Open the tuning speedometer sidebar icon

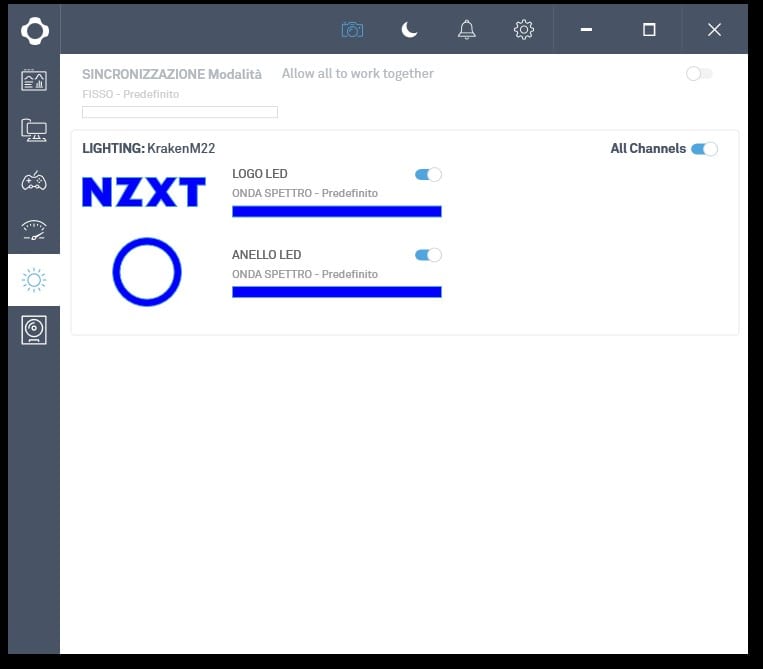point(34,230)
